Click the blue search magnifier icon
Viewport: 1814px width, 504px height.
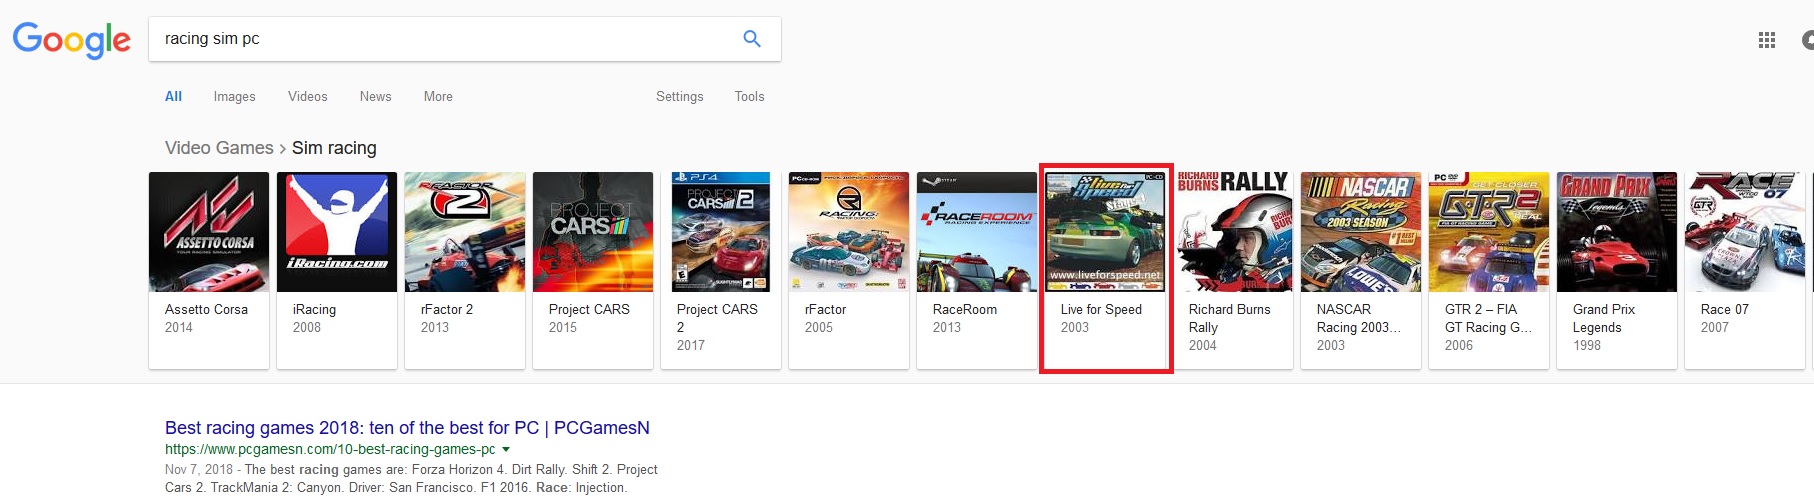(x=752, y=39)
